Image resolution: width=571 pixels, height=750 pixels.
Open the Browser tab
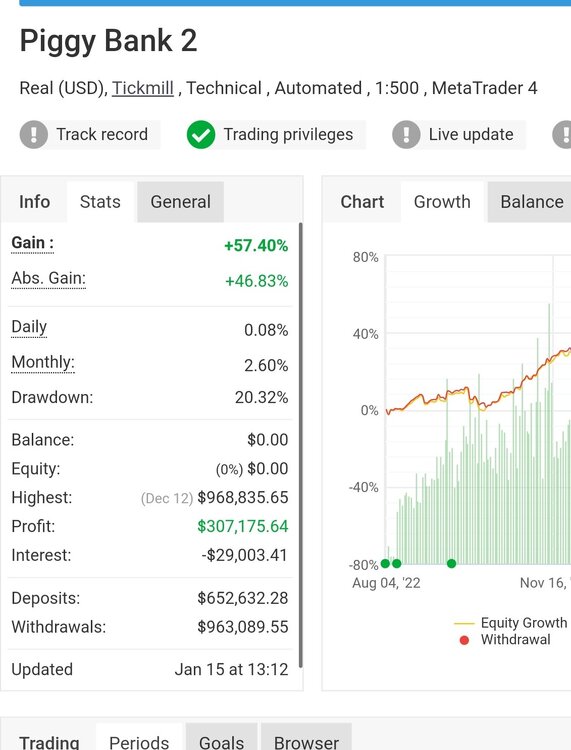click(306, 737)
